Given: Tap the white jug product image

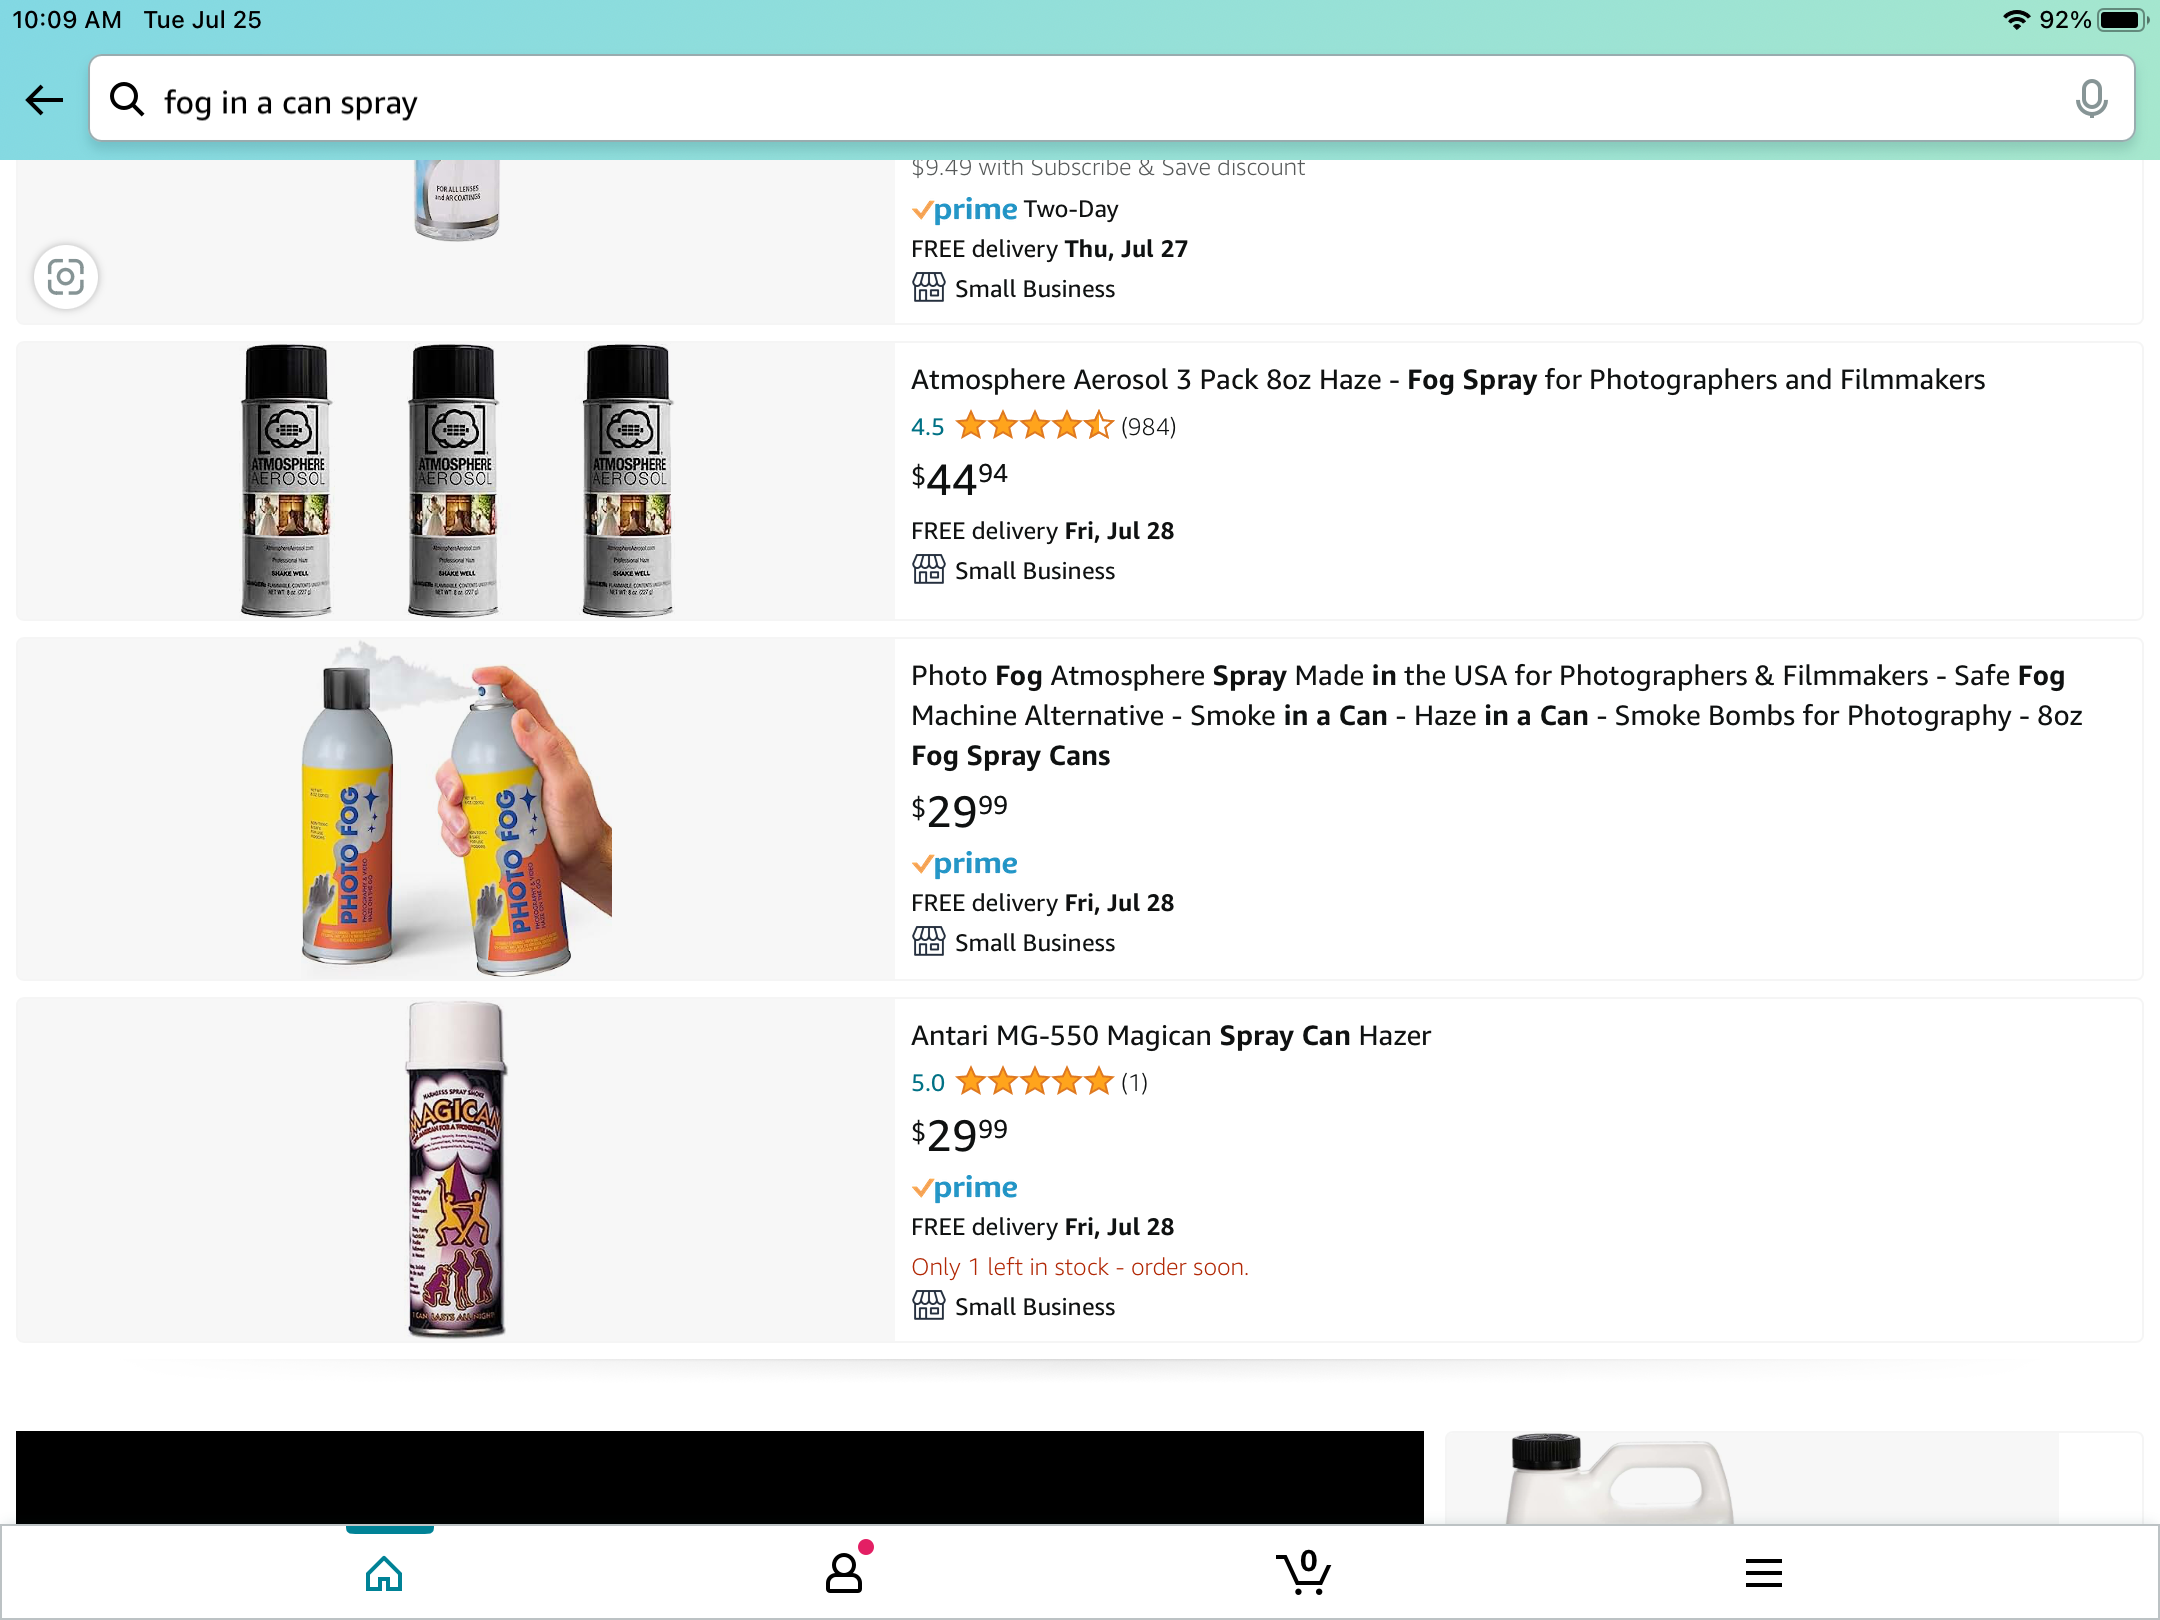Looking at the screenshot, I should click(x=1620, y=1478).
